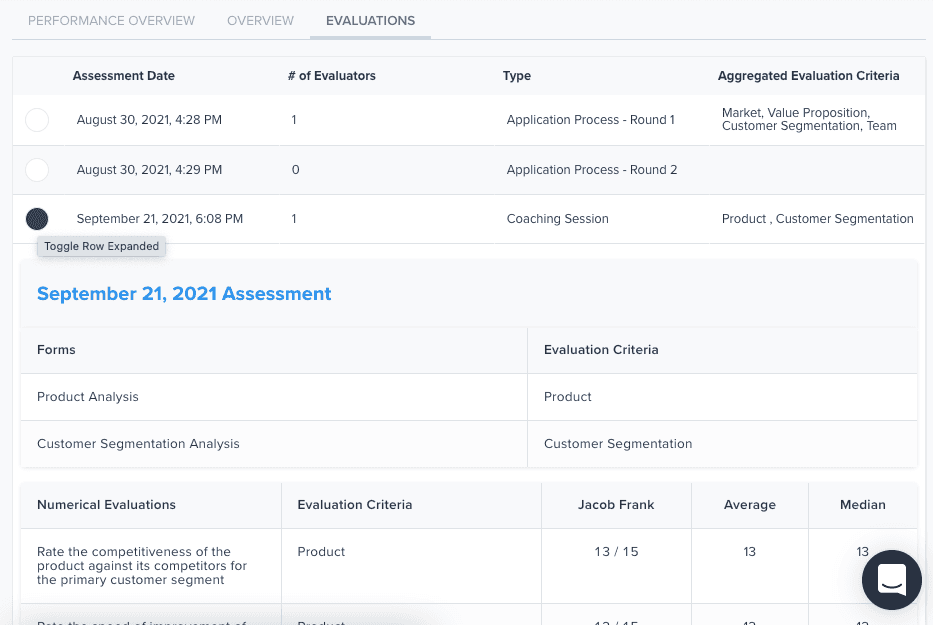Open the Customer Segmentation Analysis form

click(138, 444)
